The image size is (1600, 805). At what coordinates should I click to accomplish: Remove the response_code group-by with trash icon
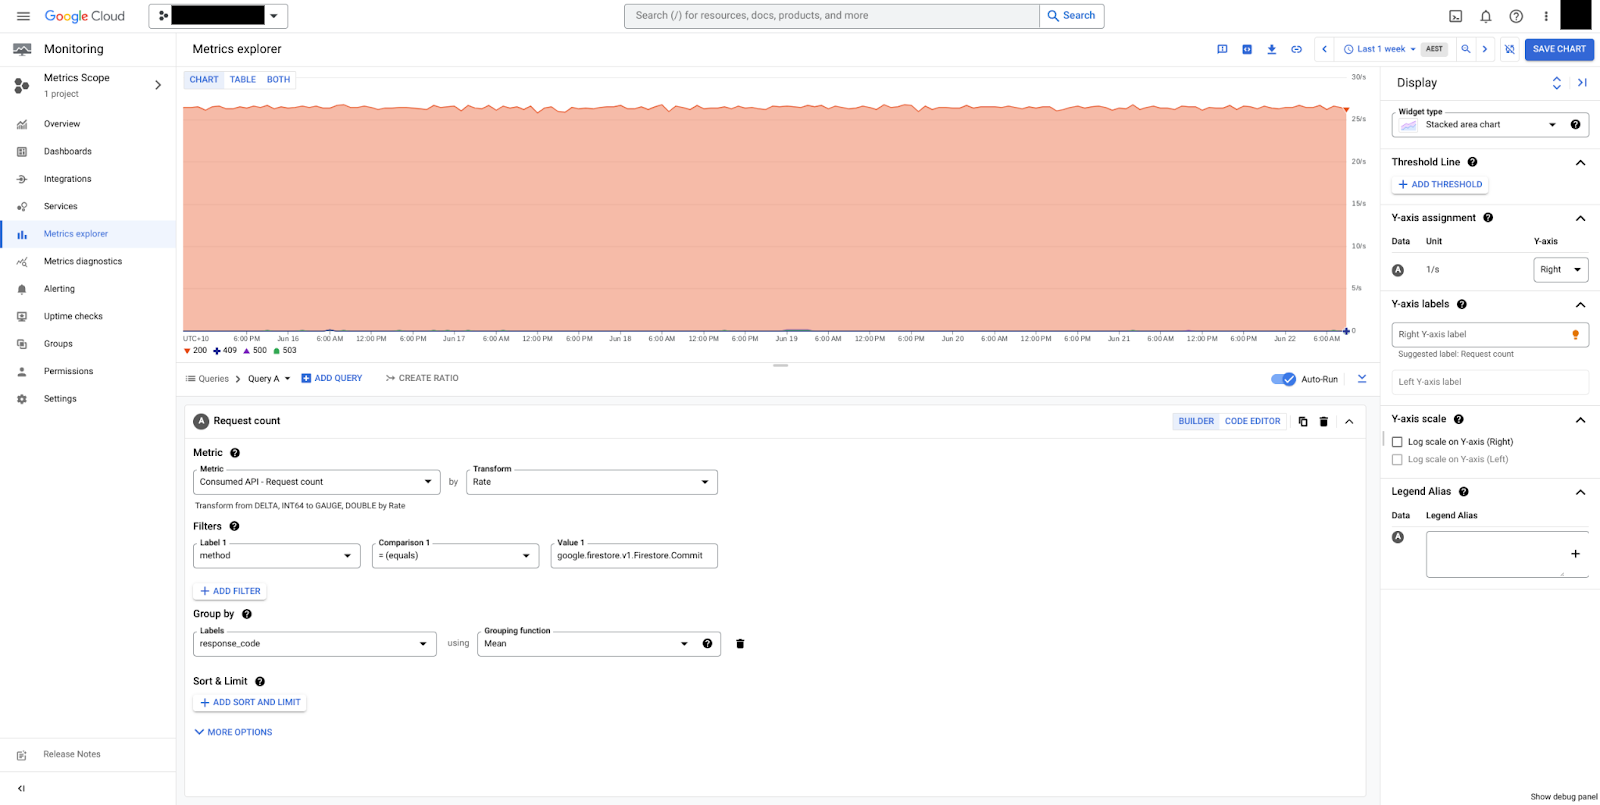tap(740, 644)
